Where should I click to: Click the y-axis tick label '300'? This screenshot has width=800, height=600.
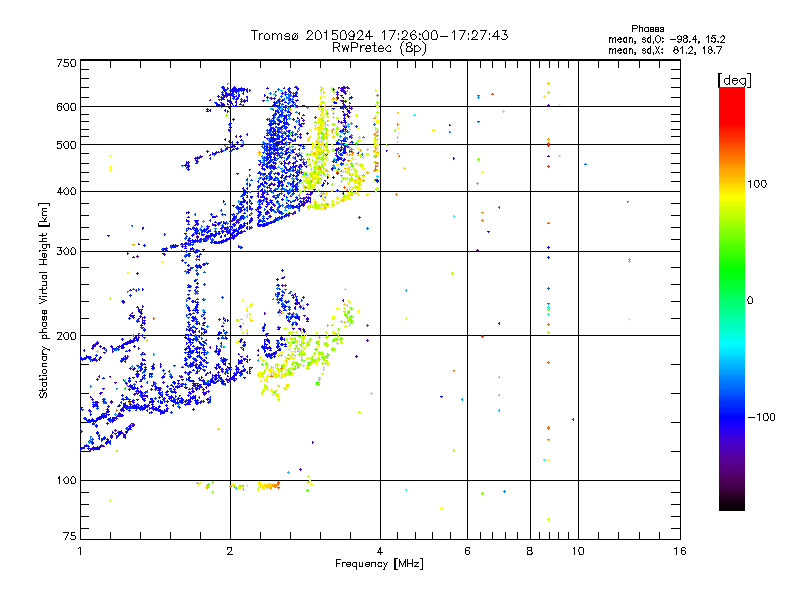click(67, 252)
